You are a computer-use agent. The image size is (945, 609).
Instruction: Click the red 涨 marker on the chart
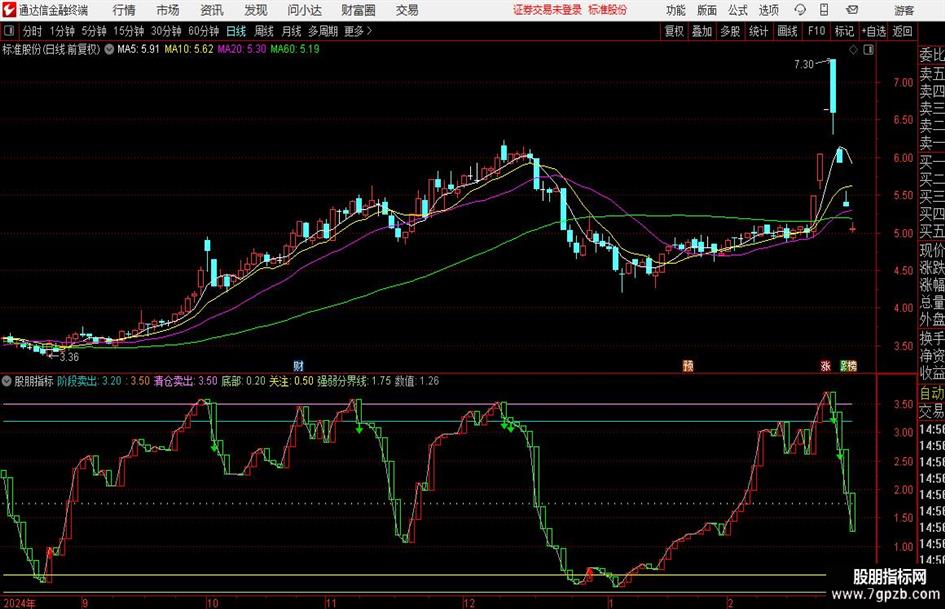coord(825,365)
